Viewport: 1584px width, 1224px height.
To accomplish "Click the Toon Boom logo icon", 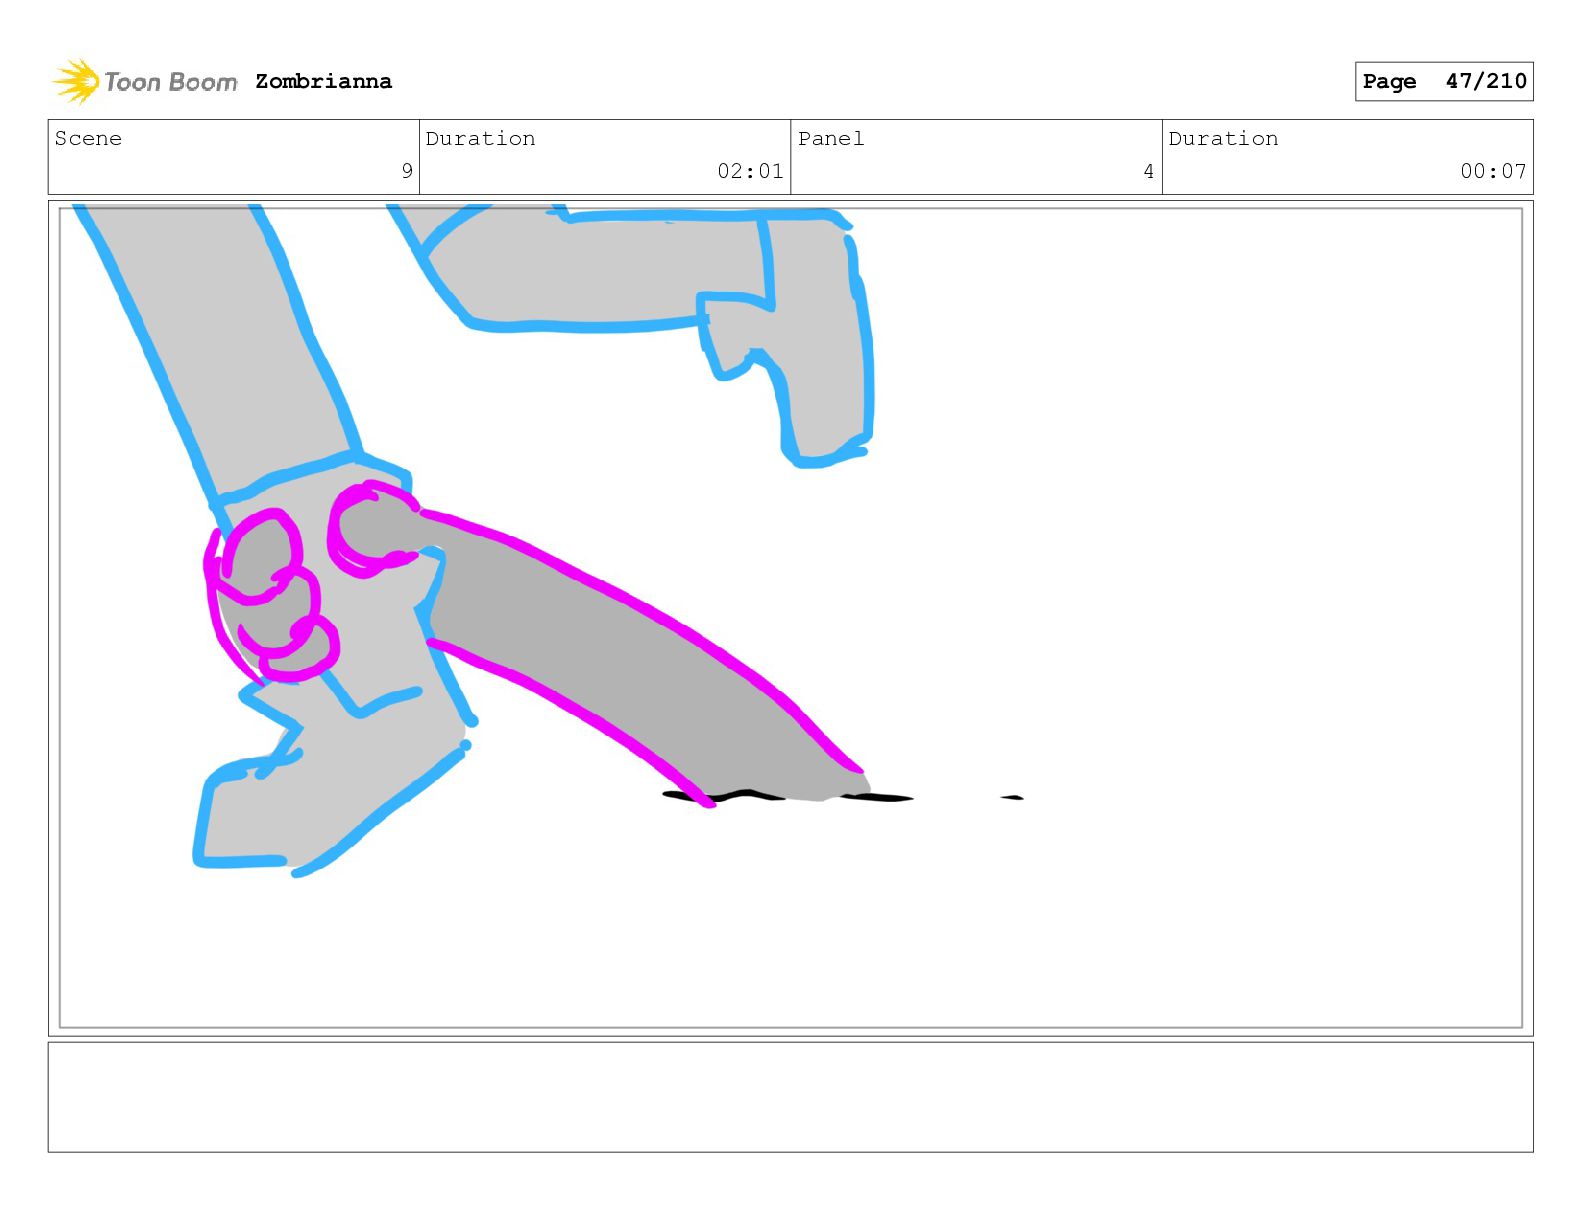I will [x=76, y=81].
